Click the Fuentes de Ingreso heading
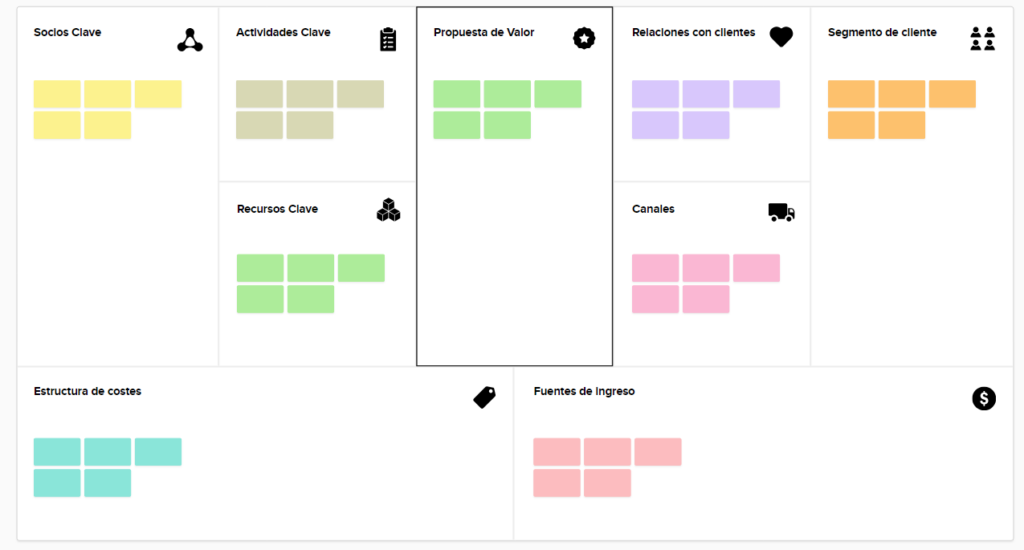1024x550 pixels. click(584, 391)
